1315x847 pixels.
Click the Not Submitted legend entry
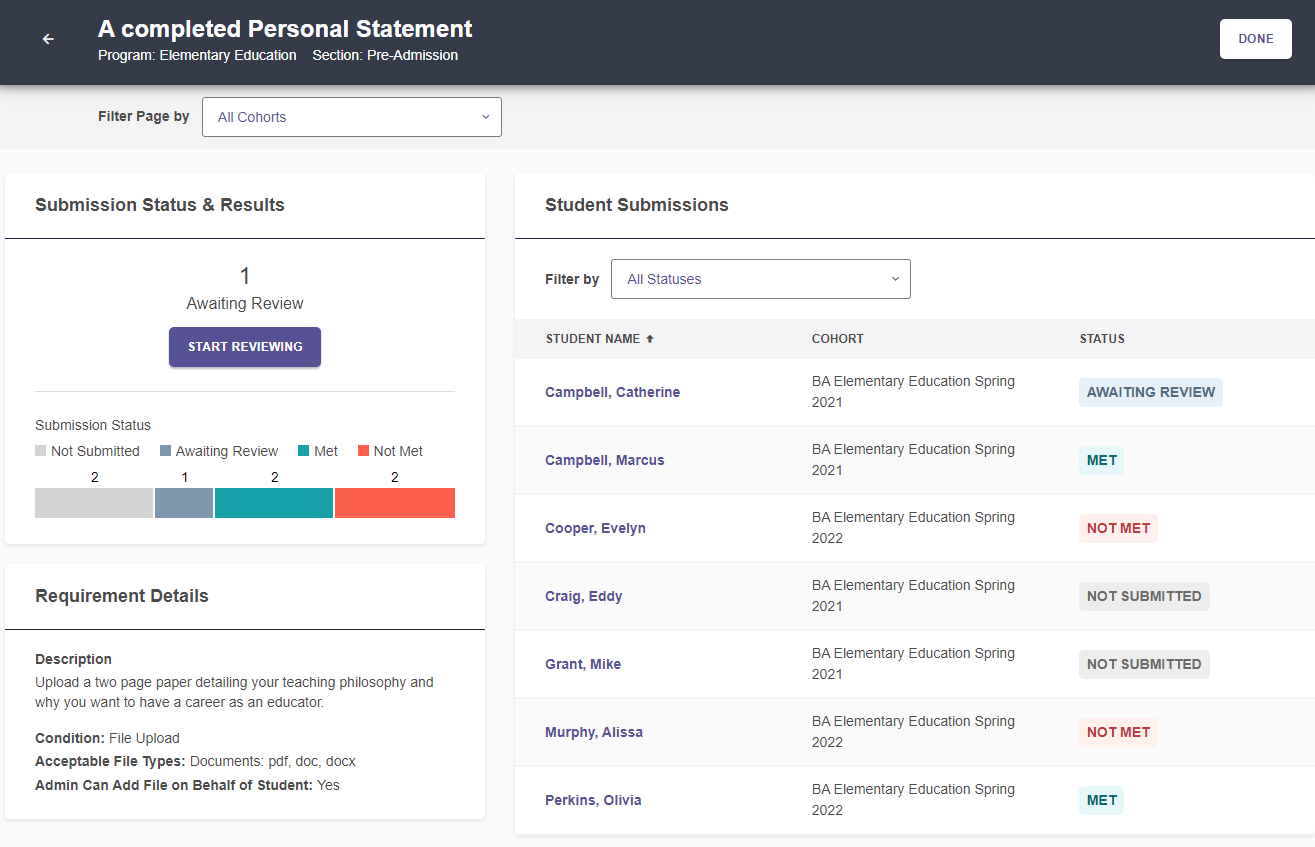88,451
